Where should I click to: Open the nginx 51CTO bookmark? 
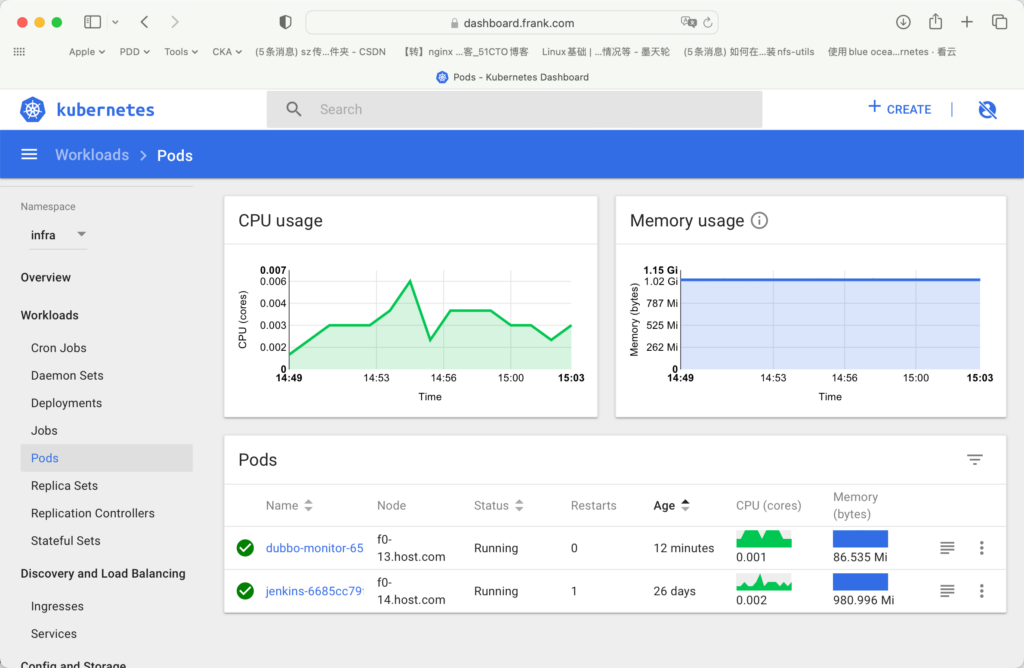click(466, 52)
